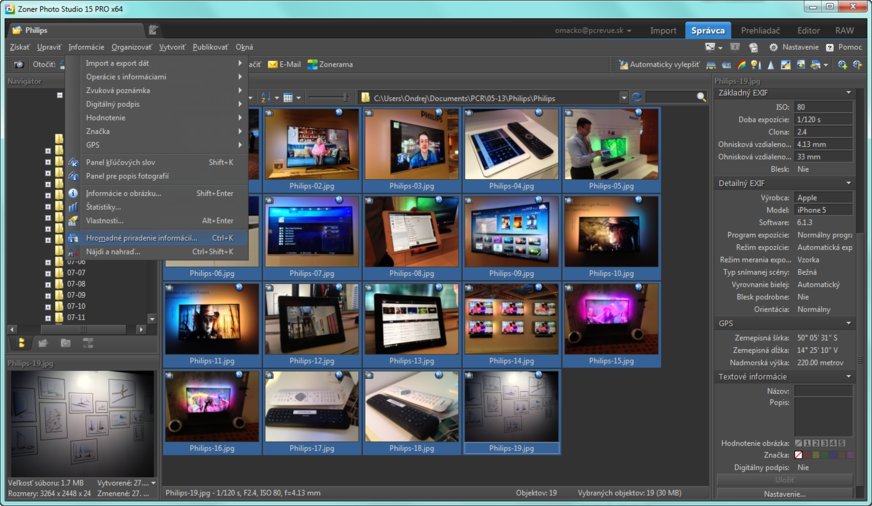872x506 pixels.
Task: Select folder tree view icon below Navigátor
Action: [21, 342]
